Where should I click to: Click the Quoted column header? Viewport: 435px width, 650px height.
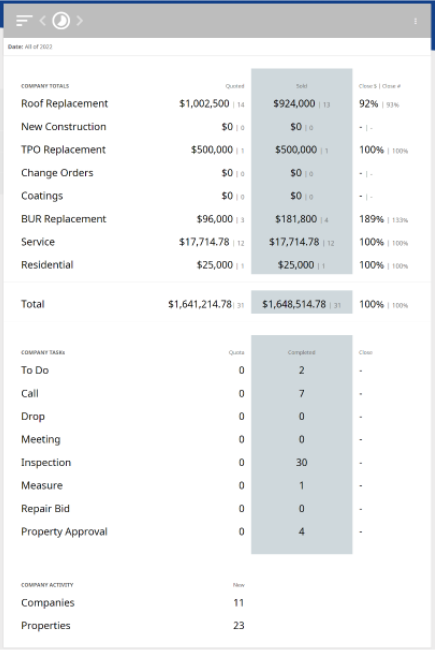235,86
